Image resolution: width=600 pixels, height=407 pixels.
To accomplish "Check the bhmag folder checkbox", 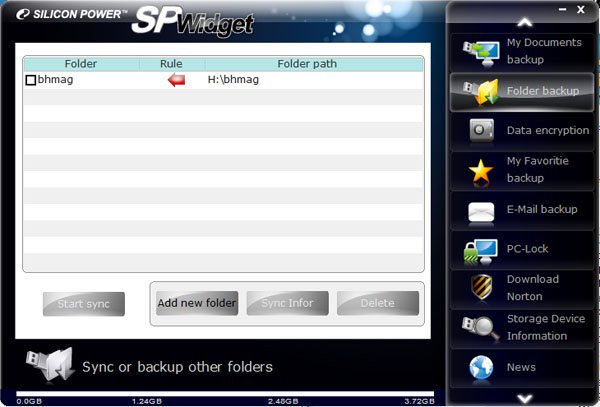I will tap(30, 80).
